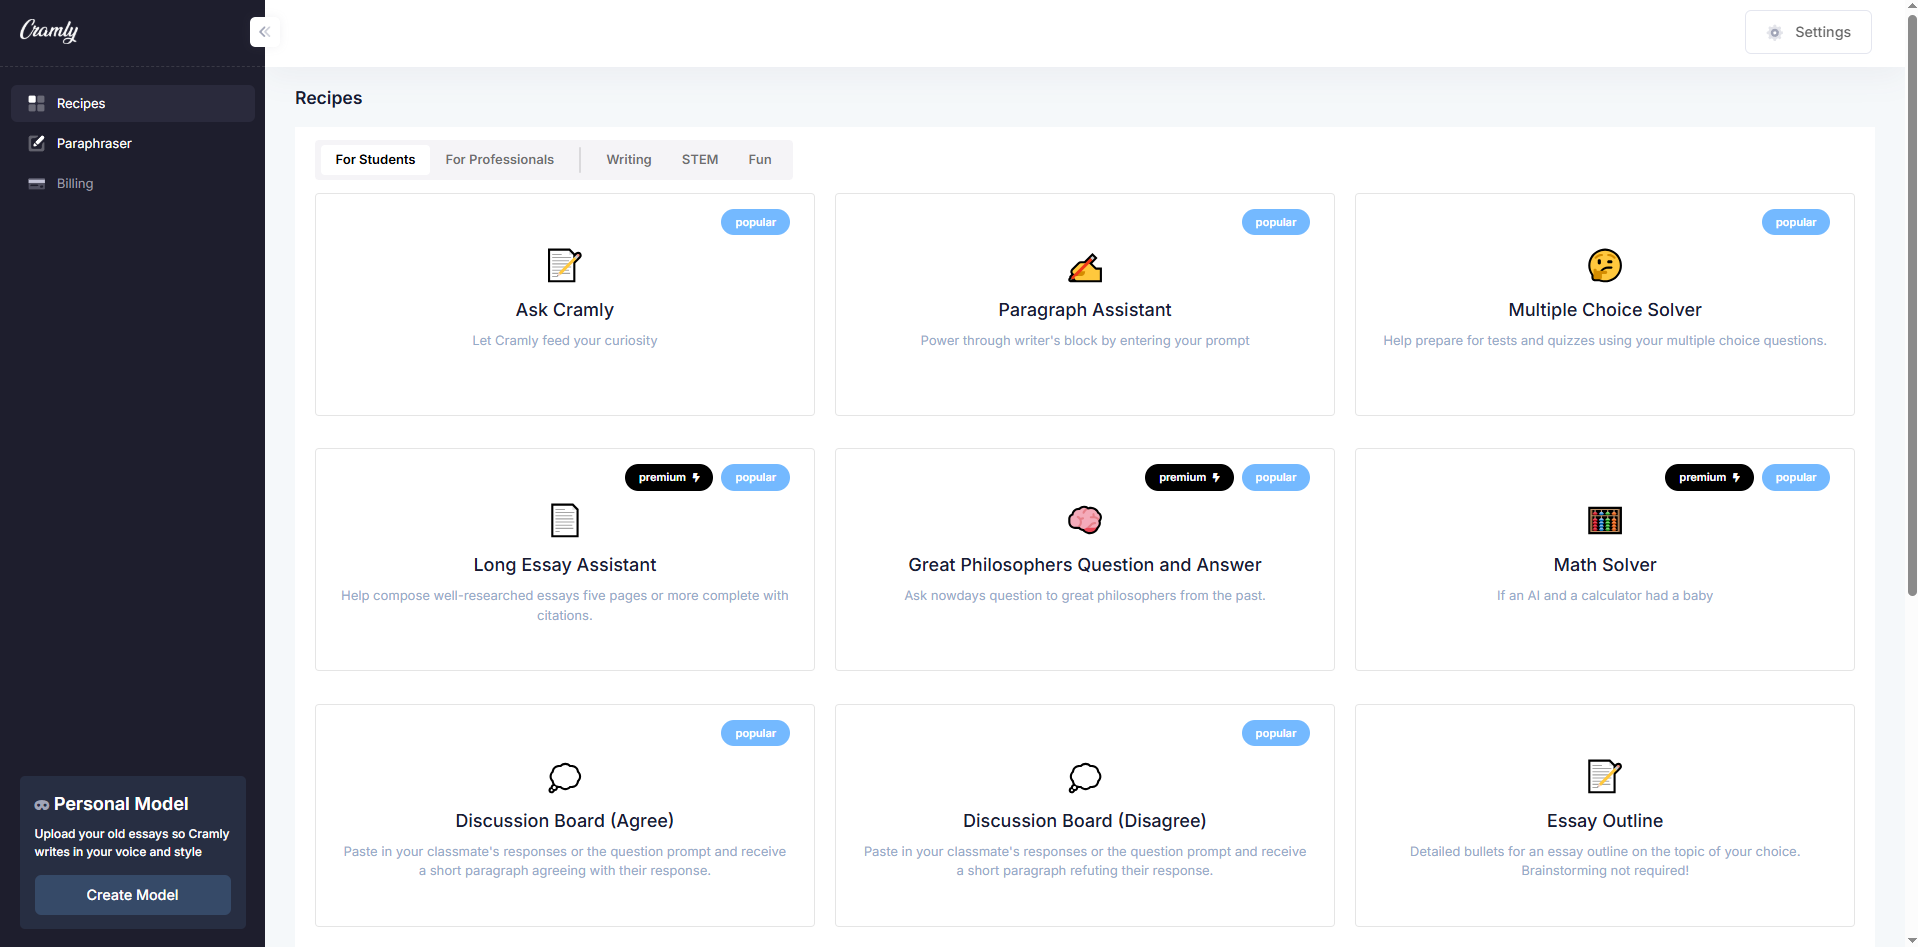Image resolution: width=1918 pixels, height=947 pixels.
Task: Click the Paragraph Assistant writing hand icon
Action: pos(1084,267)
